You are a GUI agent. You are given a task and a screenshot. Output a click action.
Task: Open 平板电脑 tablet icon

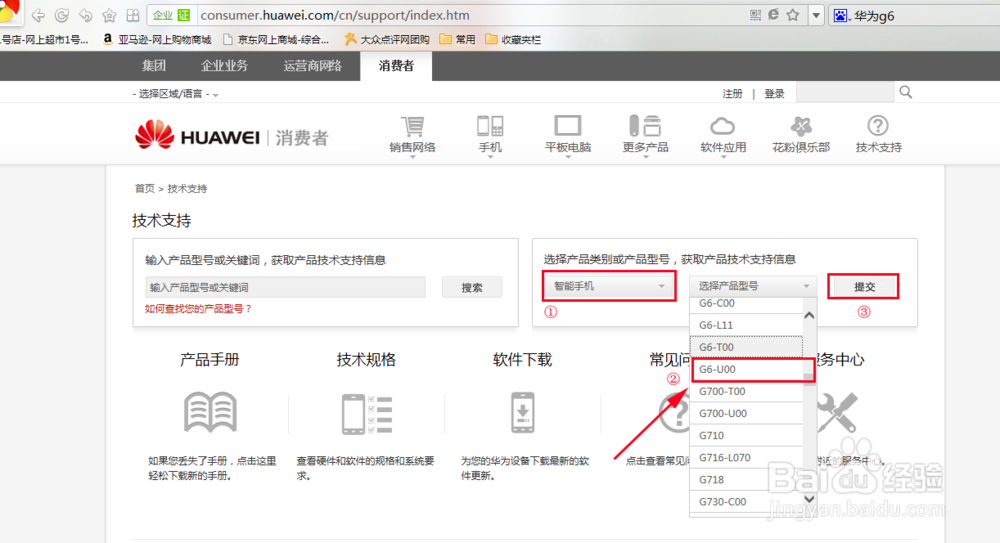pos(568,126)
